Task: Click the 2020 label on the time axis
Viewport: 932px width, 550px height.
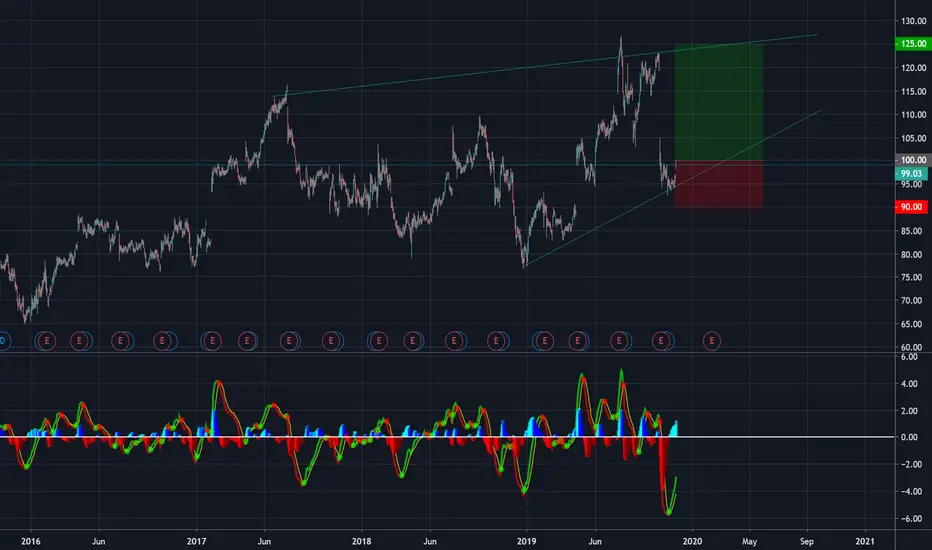Action: 692,541
